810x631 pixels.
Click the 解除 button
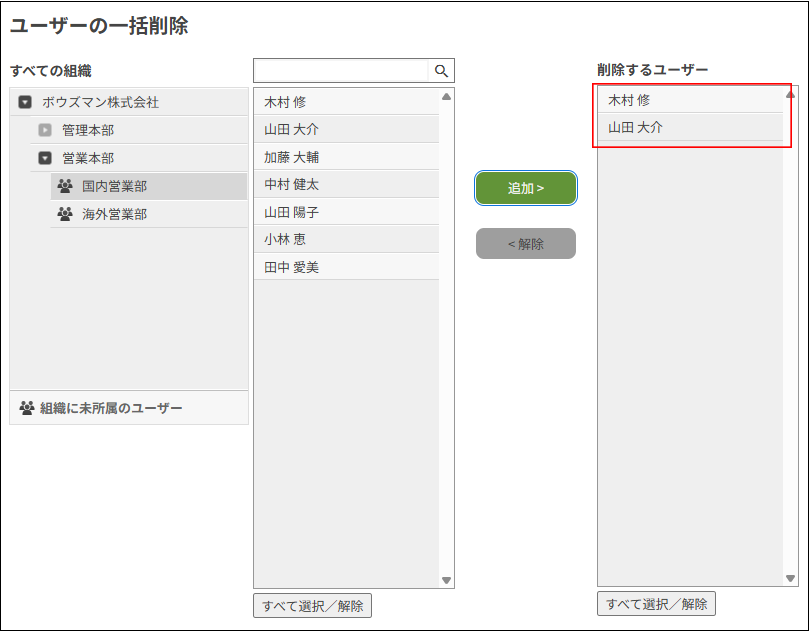click(x=525, y=244)
